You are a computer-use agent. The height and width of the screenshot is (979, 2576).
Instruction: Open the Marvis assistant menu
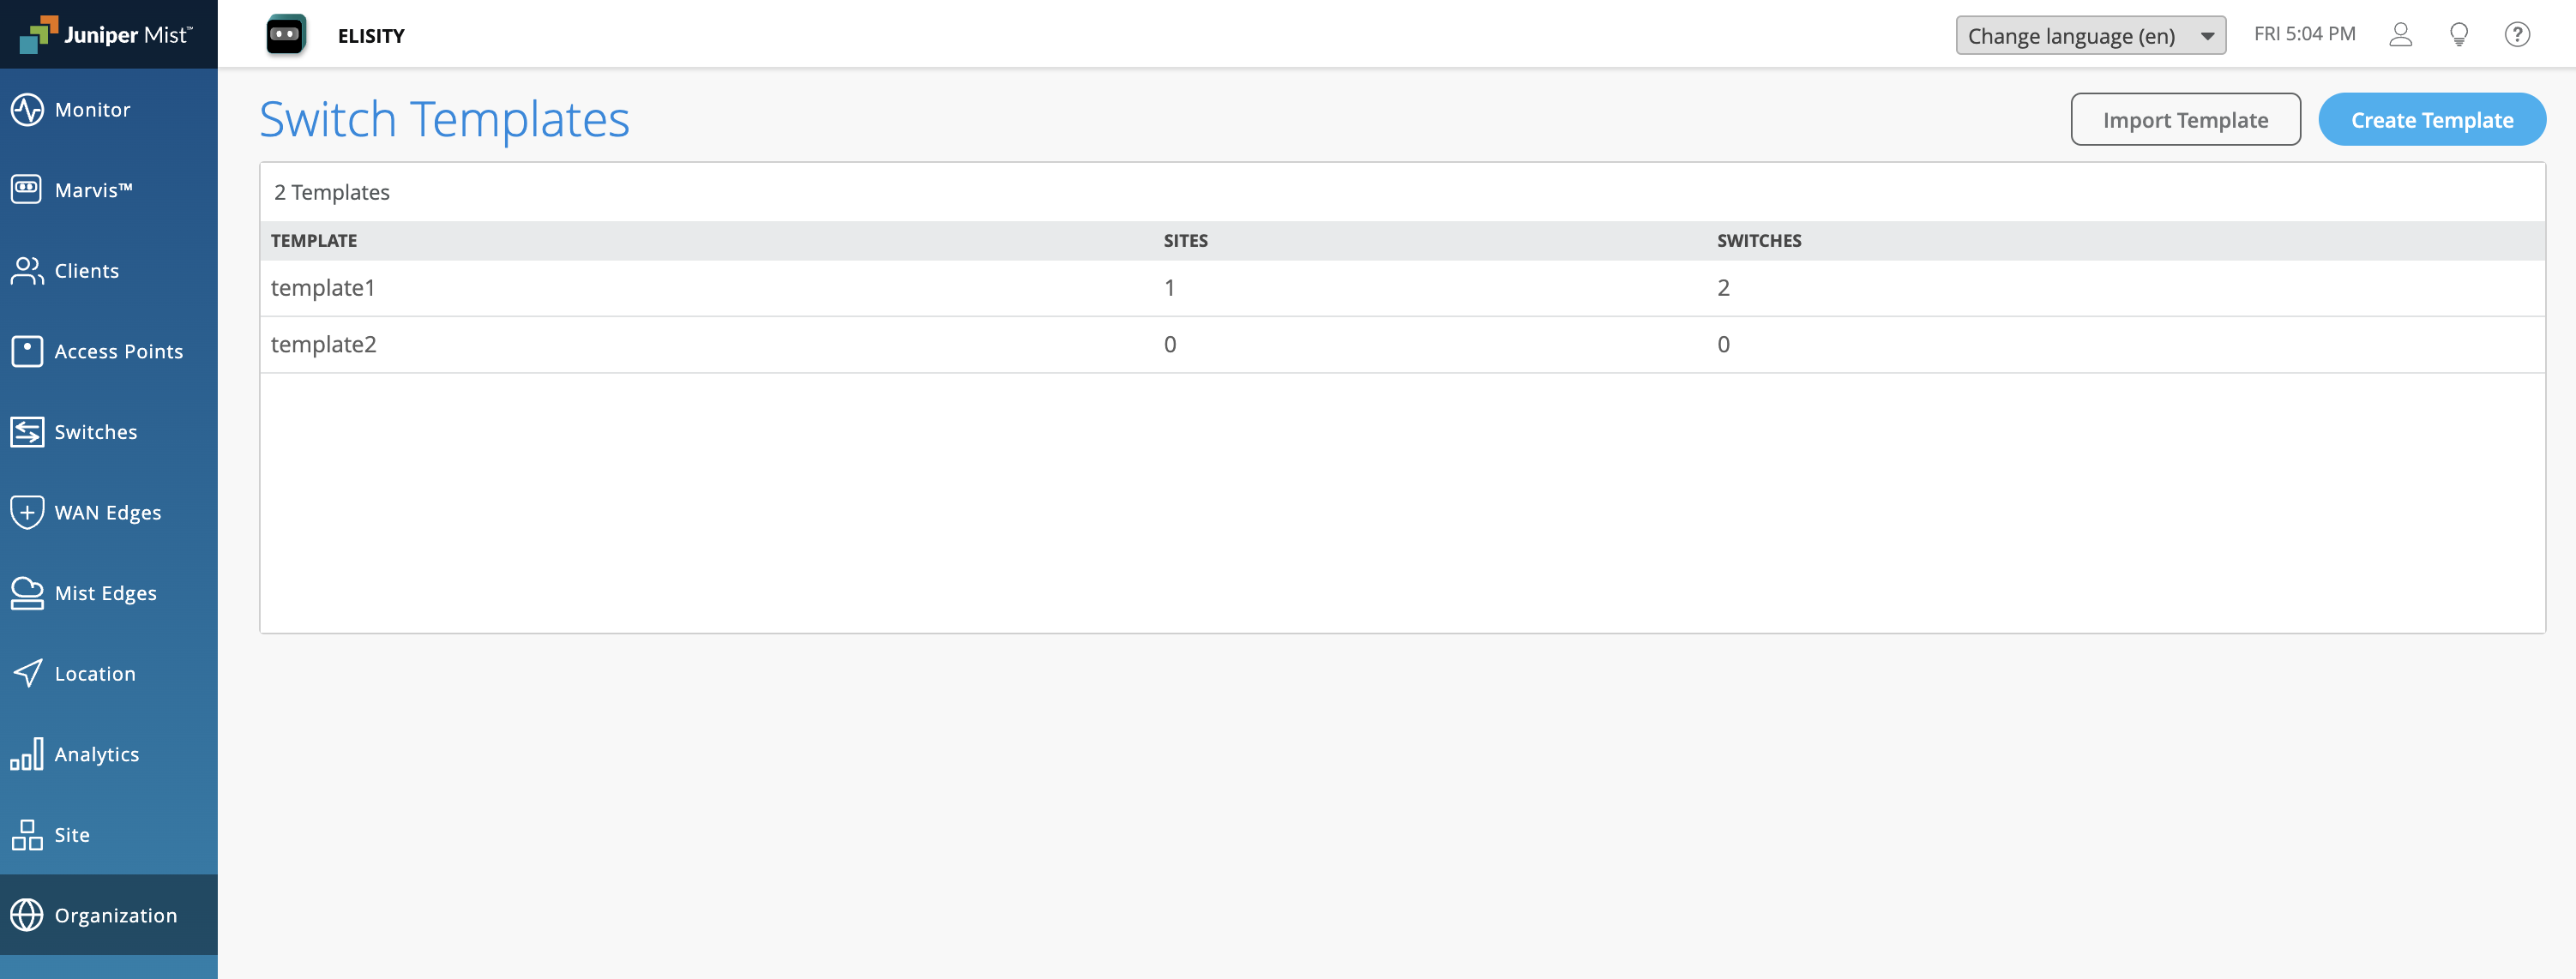92,190
